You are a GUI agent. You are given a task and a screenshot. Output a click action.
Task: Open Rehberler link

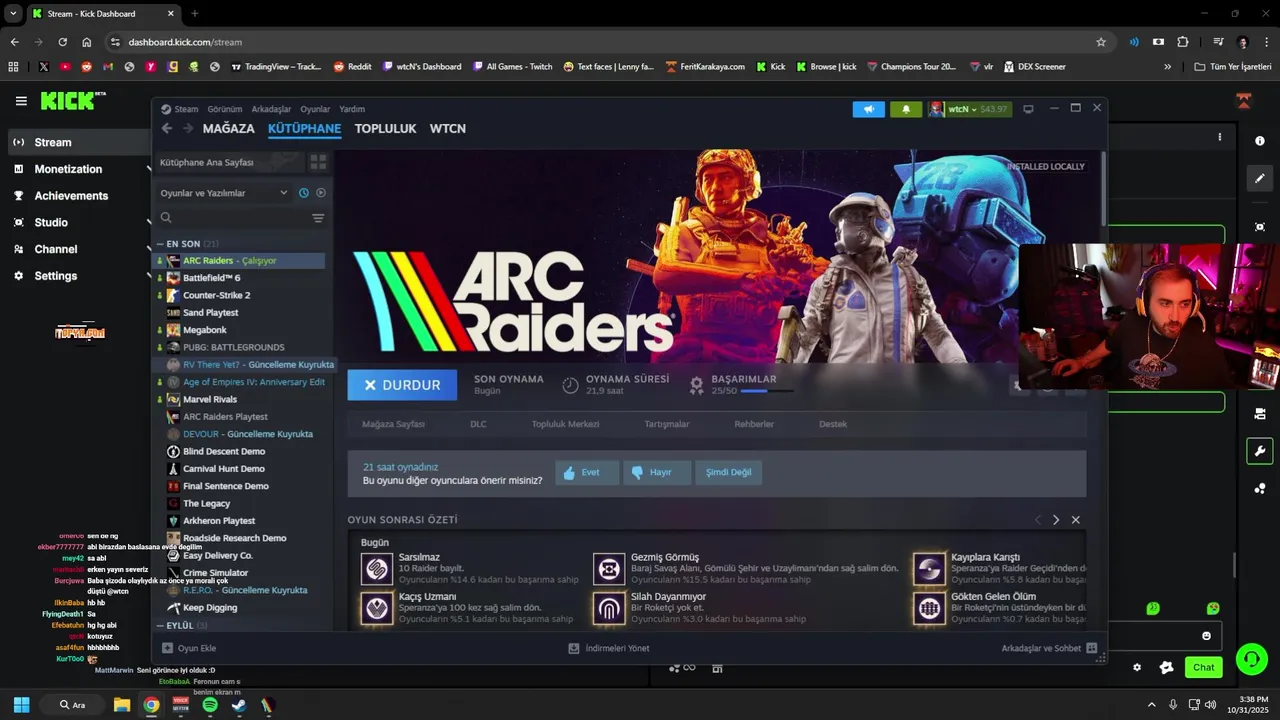(x=754, y=424)
